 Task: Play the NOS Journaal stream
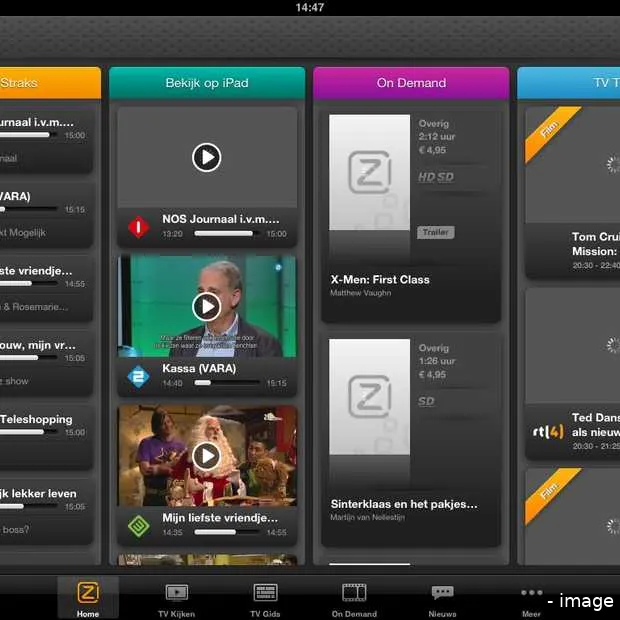click(x=206, y=157)
